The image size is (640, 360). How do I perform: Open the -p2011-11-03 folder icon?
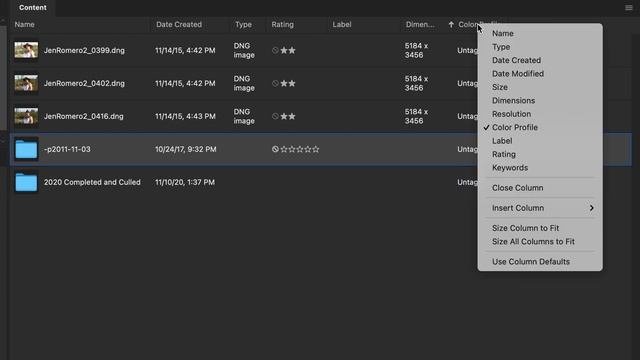point(26,149)
